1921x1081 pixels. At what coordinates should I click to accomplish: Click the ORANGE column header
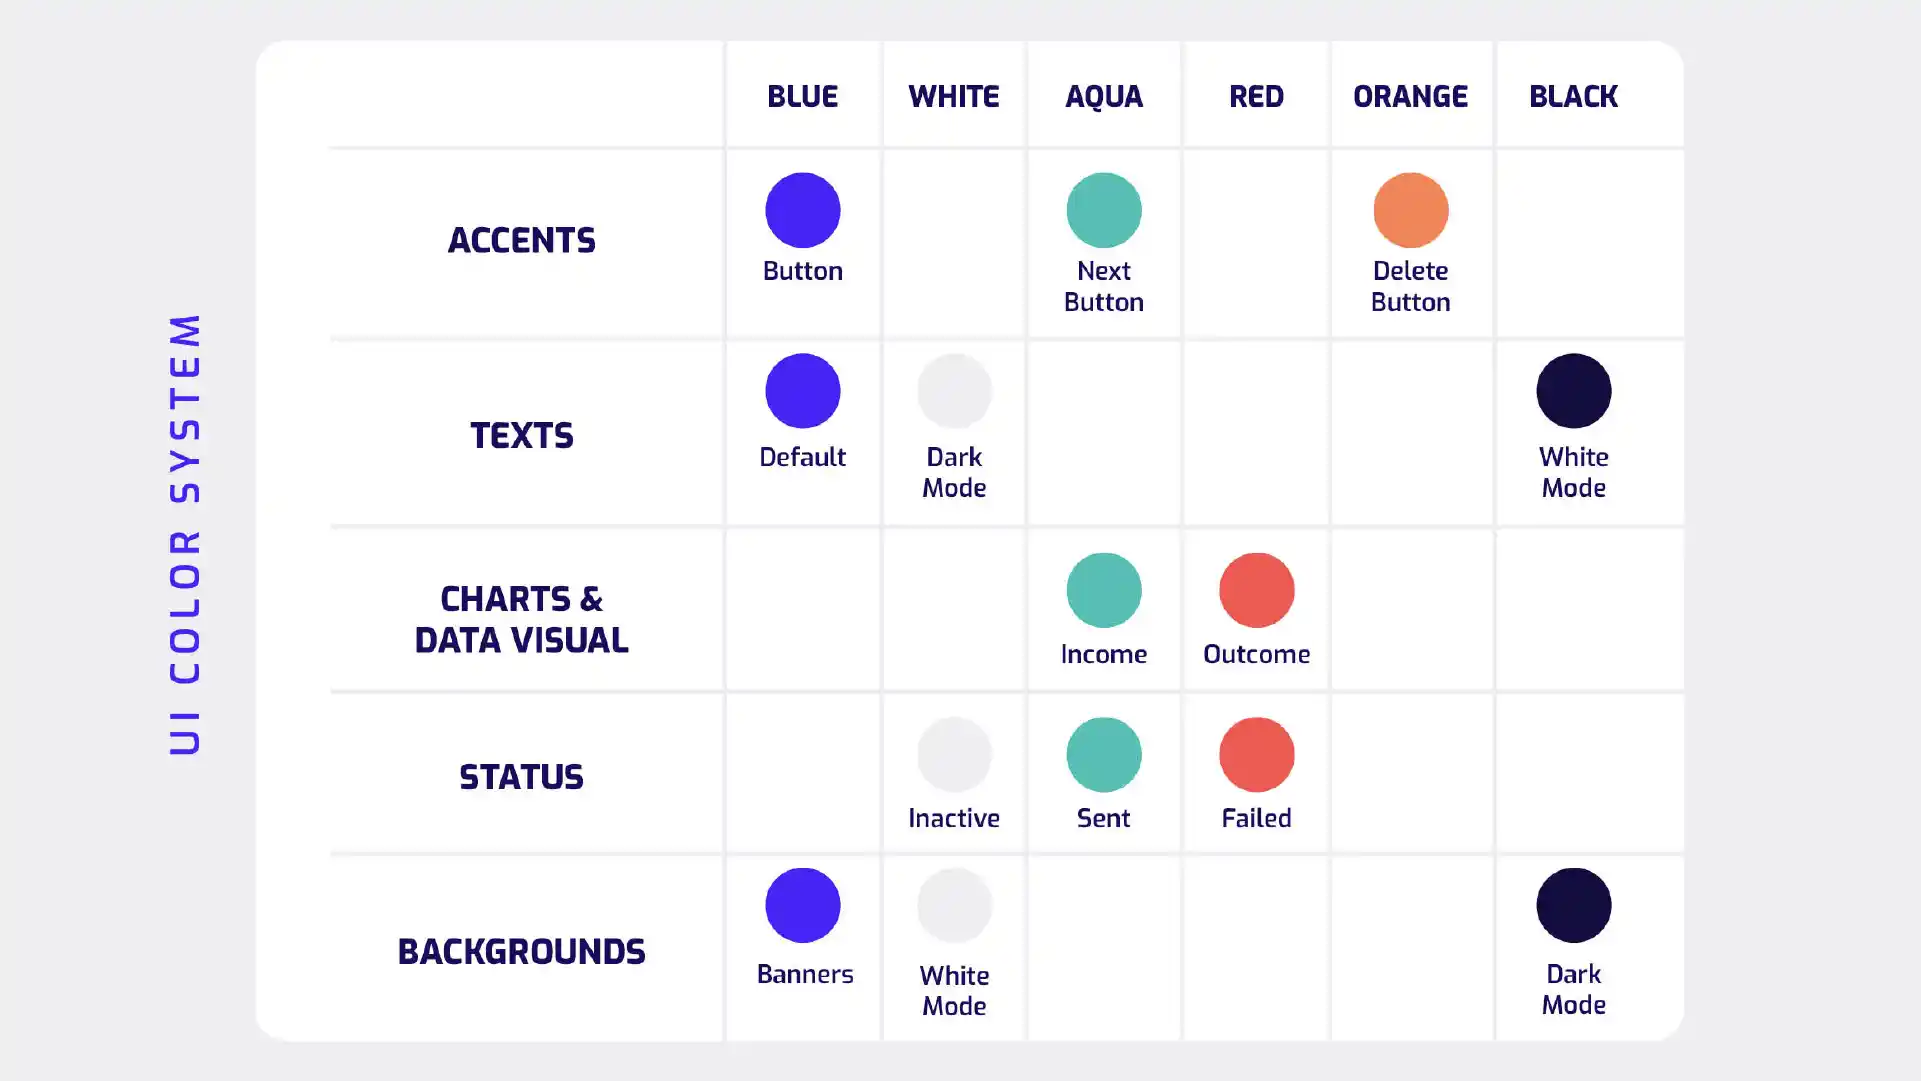tap(1410, 96)
